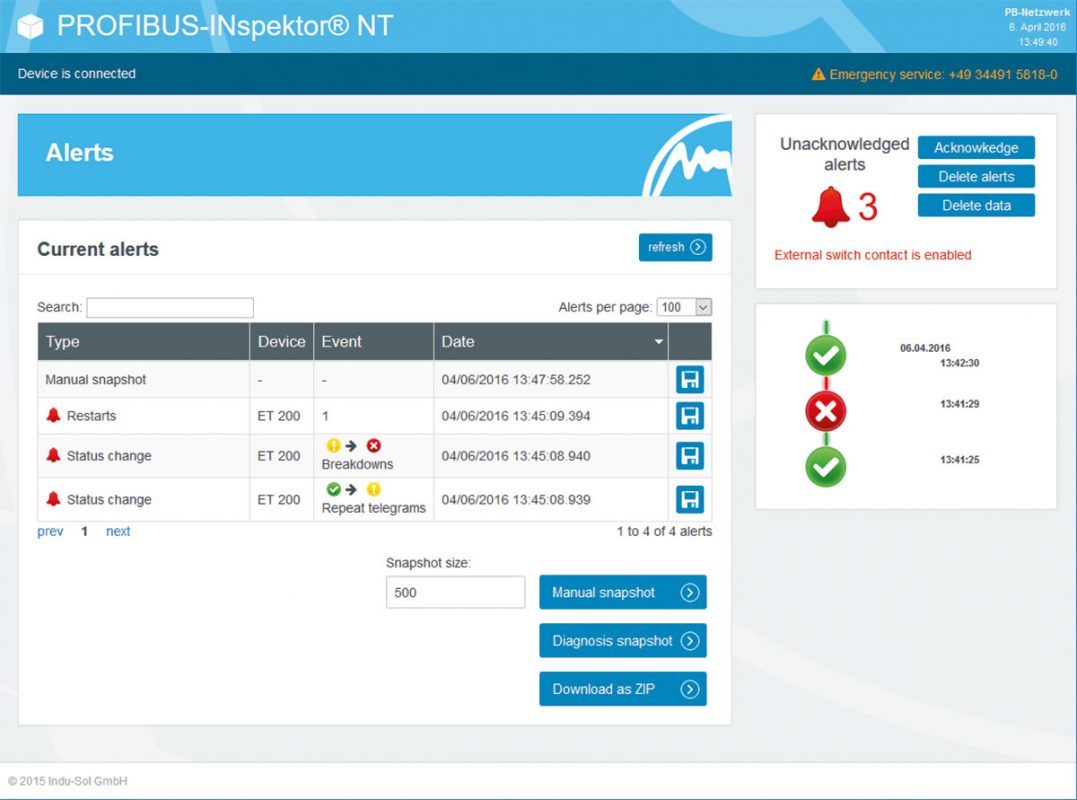
Task: Click the PROFIBUS-INspektor cube logo
Action: [31, 26]
